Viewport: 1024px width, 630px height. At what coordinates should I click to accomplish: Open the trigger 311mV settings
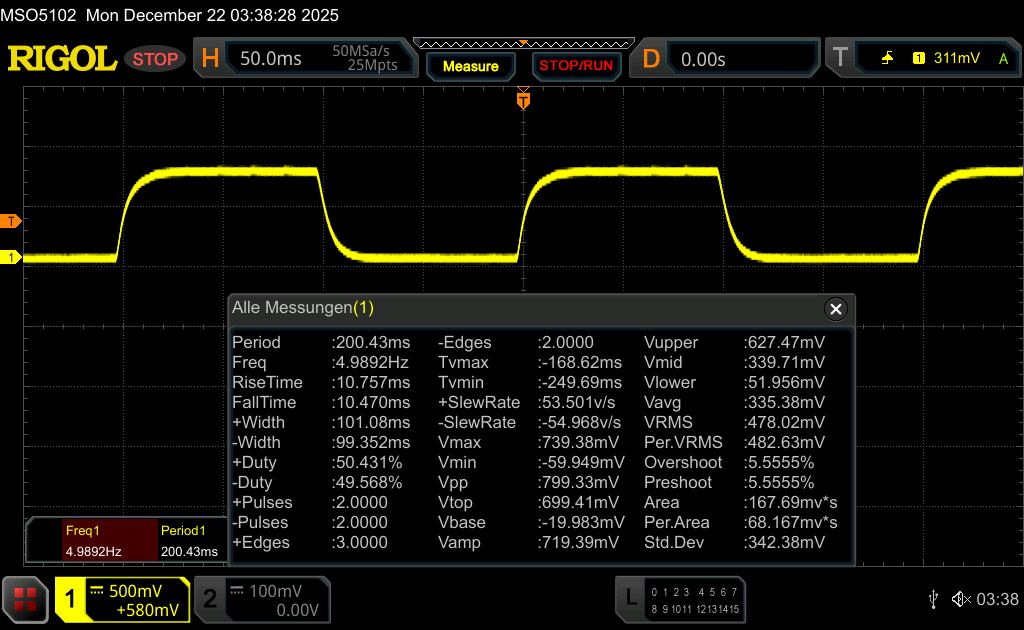click(955, 59)
